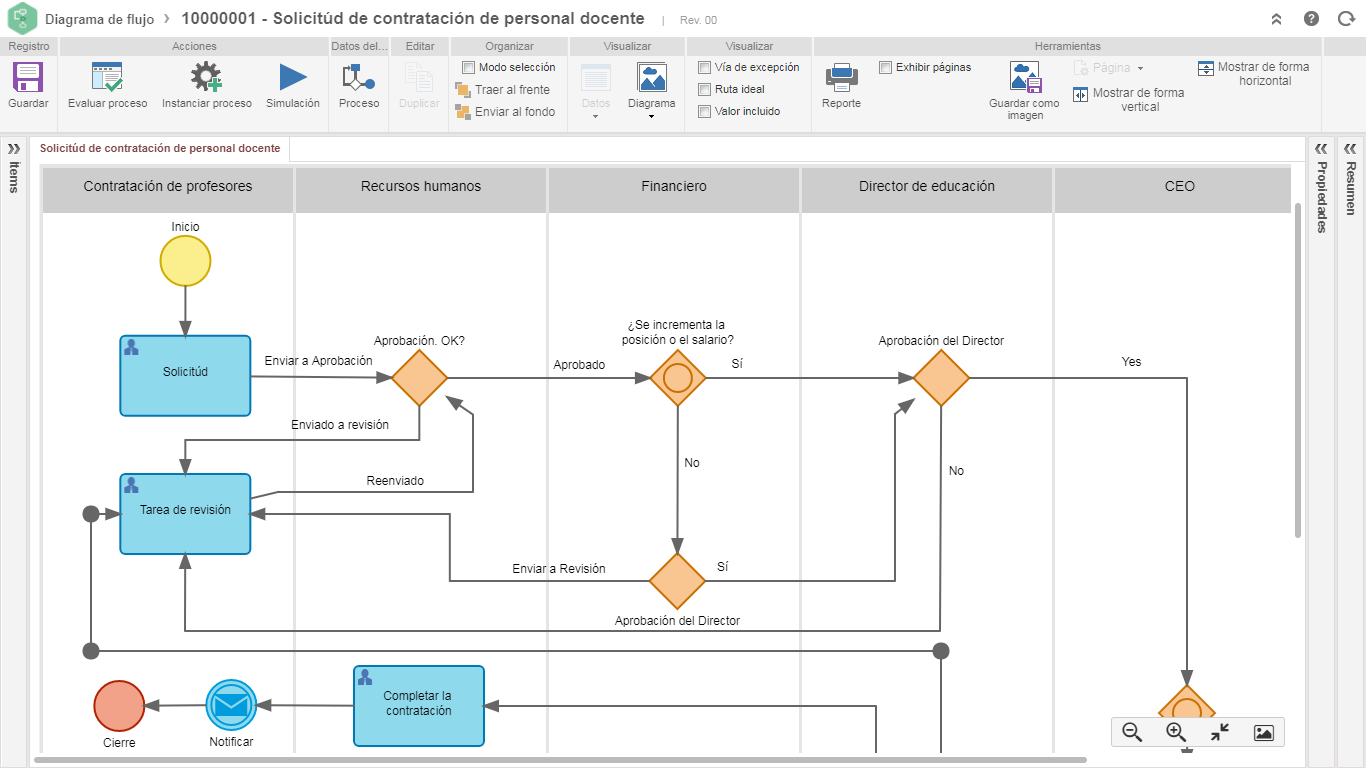This screenshot has width=1366, height=768.
Task: Click the Reenviado connector label
Action: tap(395, 481)
